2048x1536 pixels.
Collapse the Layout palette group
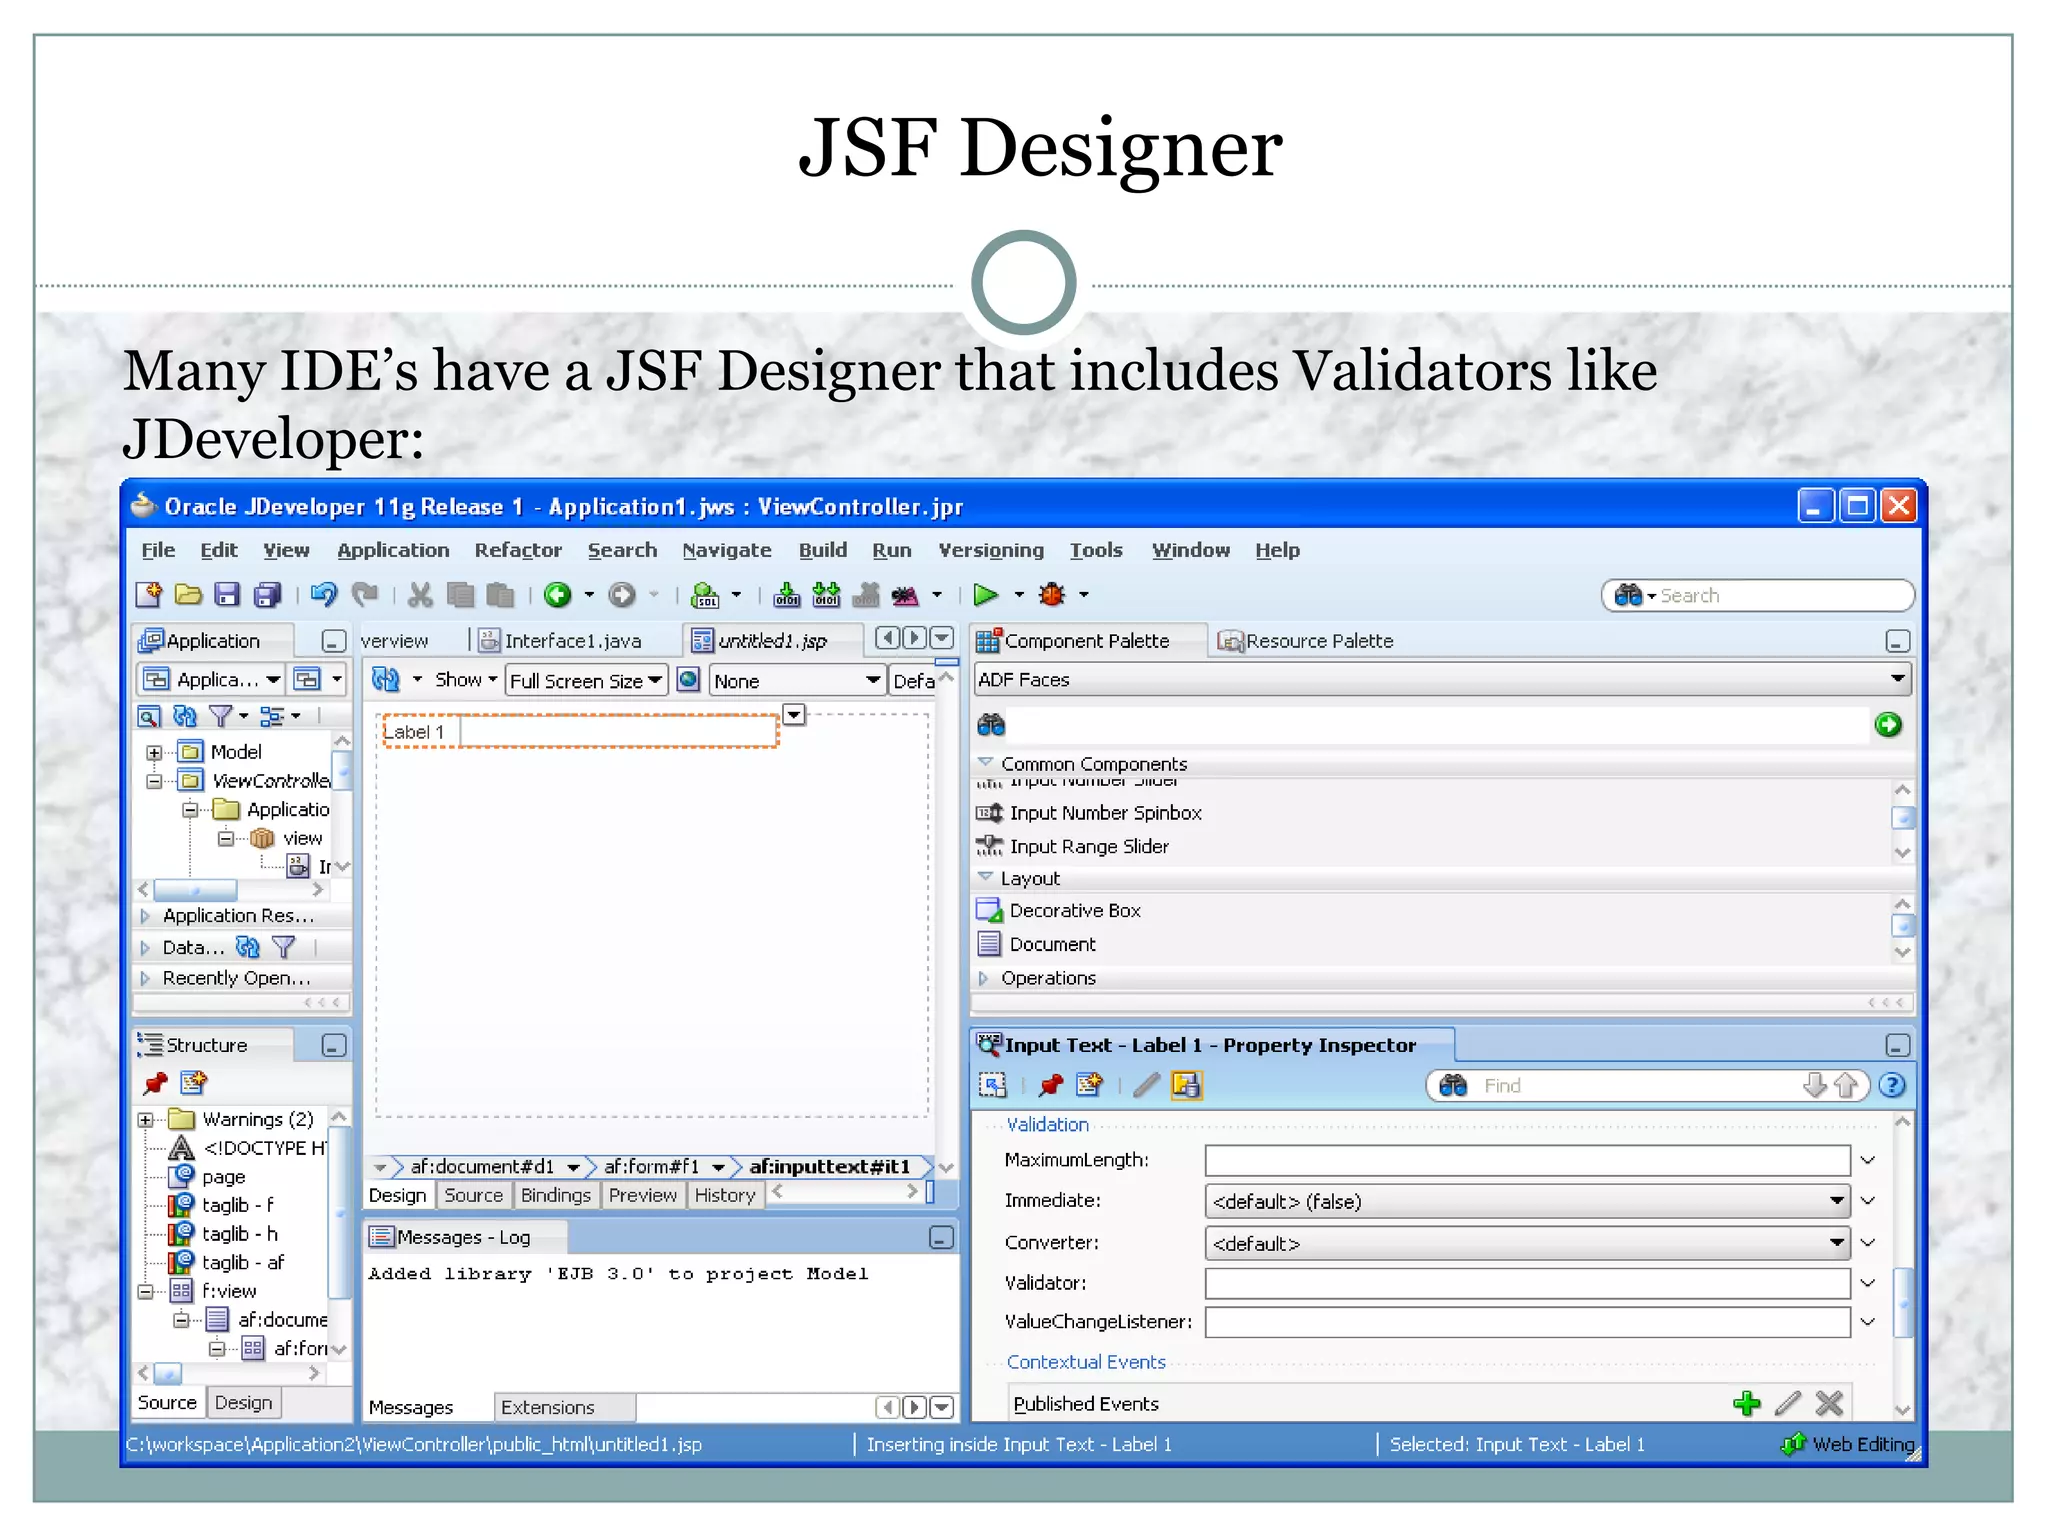click(985, 877)
